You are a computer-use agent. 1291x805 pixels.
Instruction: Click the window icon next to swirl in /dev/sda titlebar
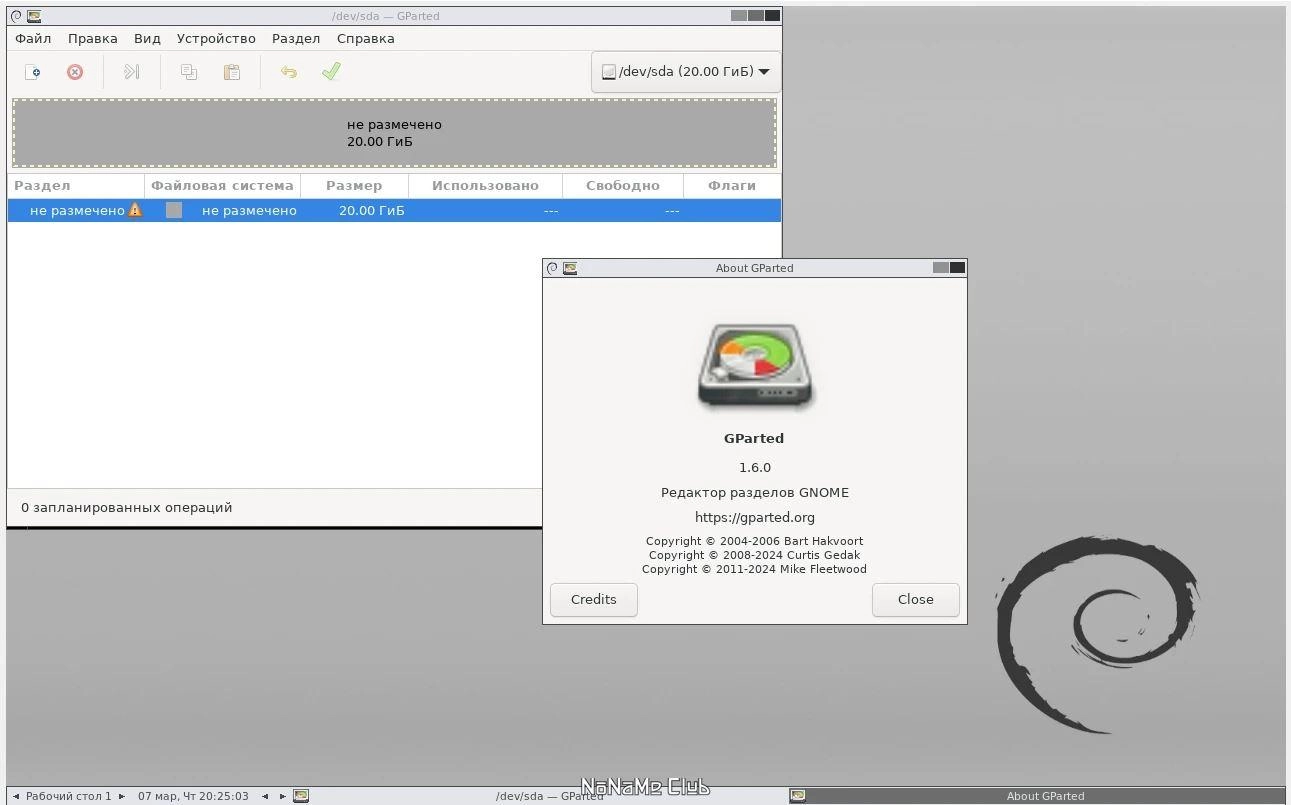[34, 16]
